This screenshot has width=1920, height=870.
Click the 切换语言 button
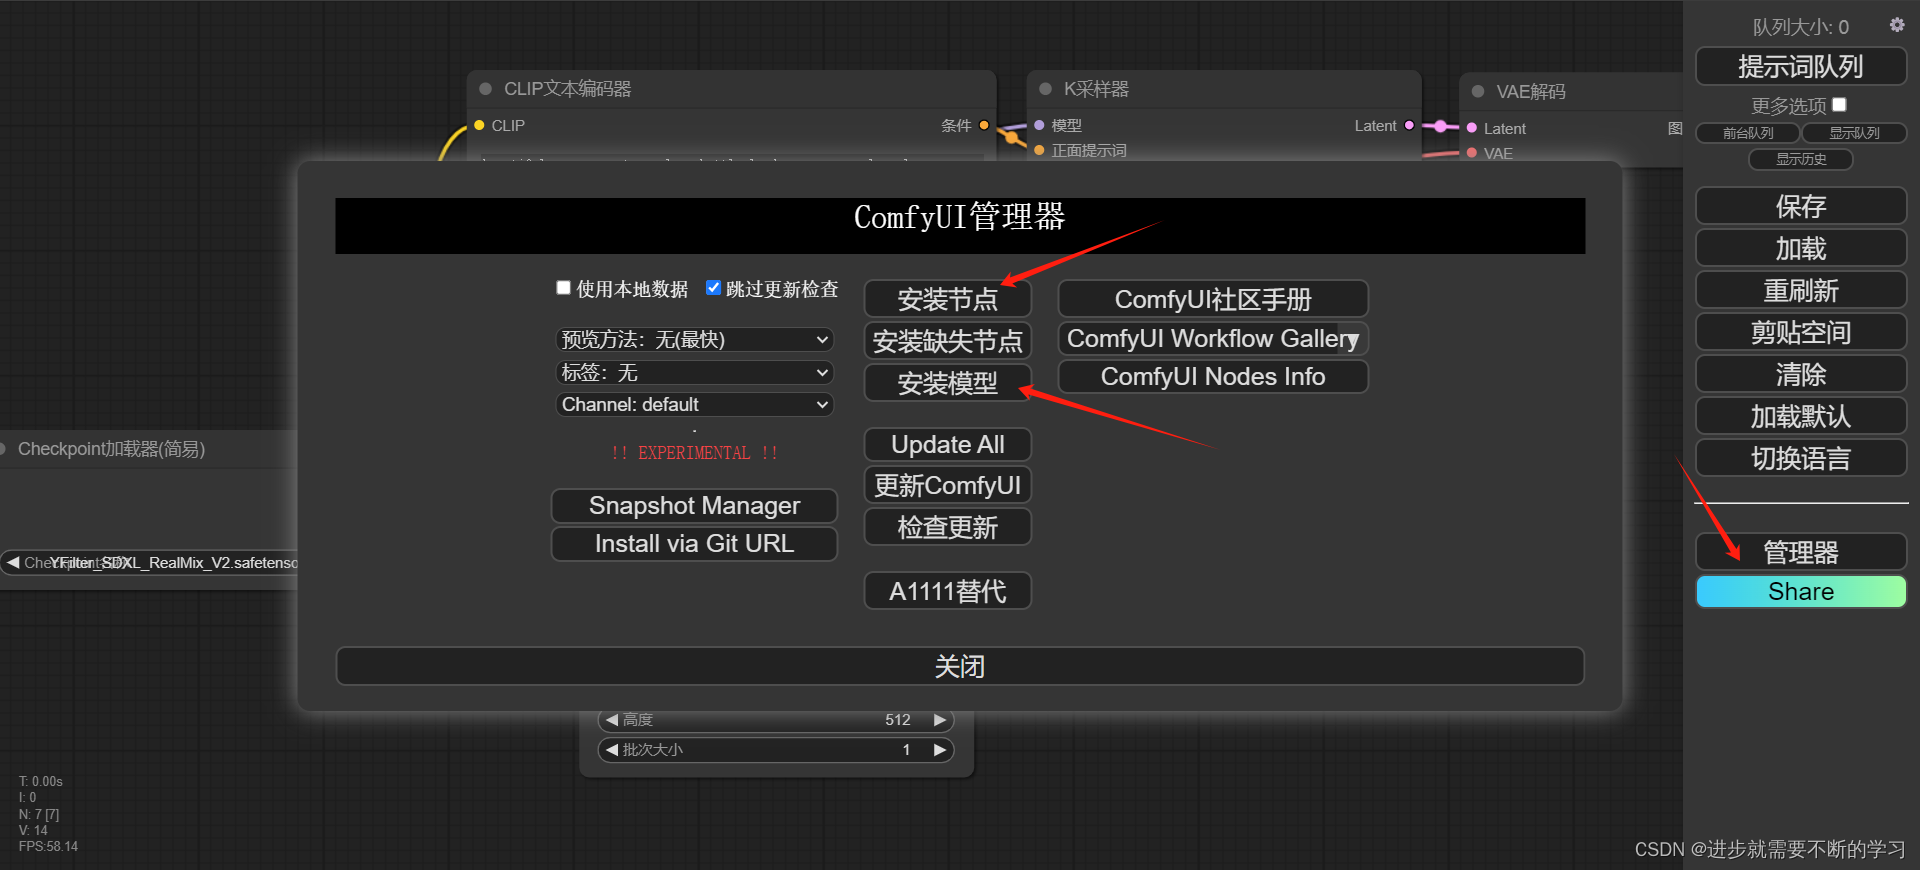pyautogui.click(x=1801, y=458)
